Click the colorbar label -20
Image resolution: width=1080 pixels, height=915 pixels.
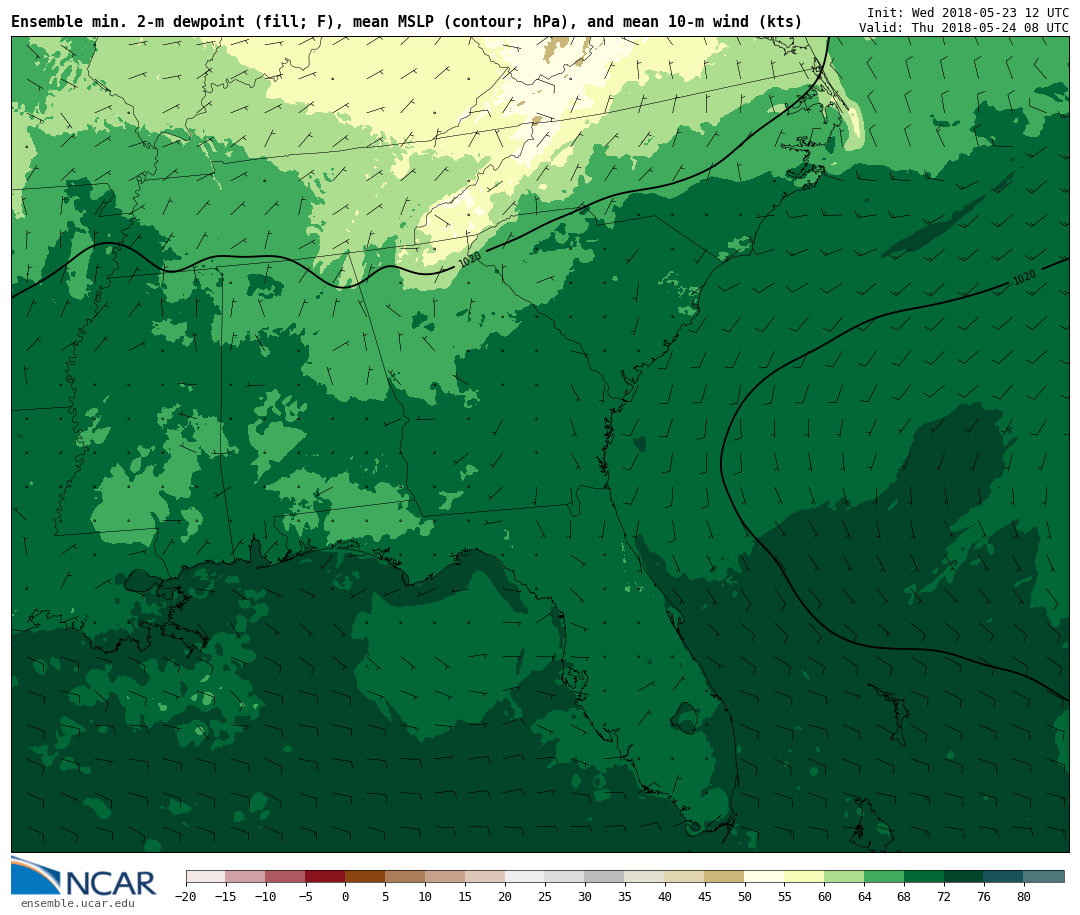point(185,897)
